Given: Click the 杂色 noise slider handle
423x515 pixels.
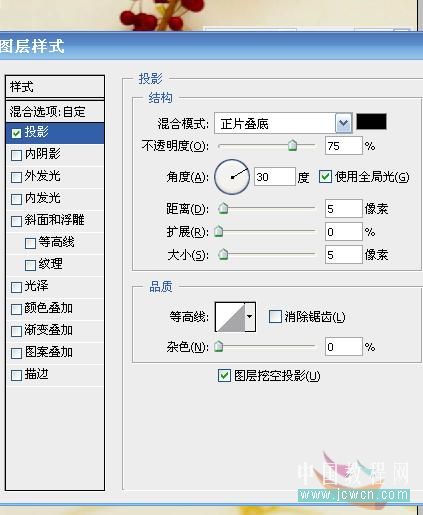Looking at the screenshot, I should (x=219, y=346).
